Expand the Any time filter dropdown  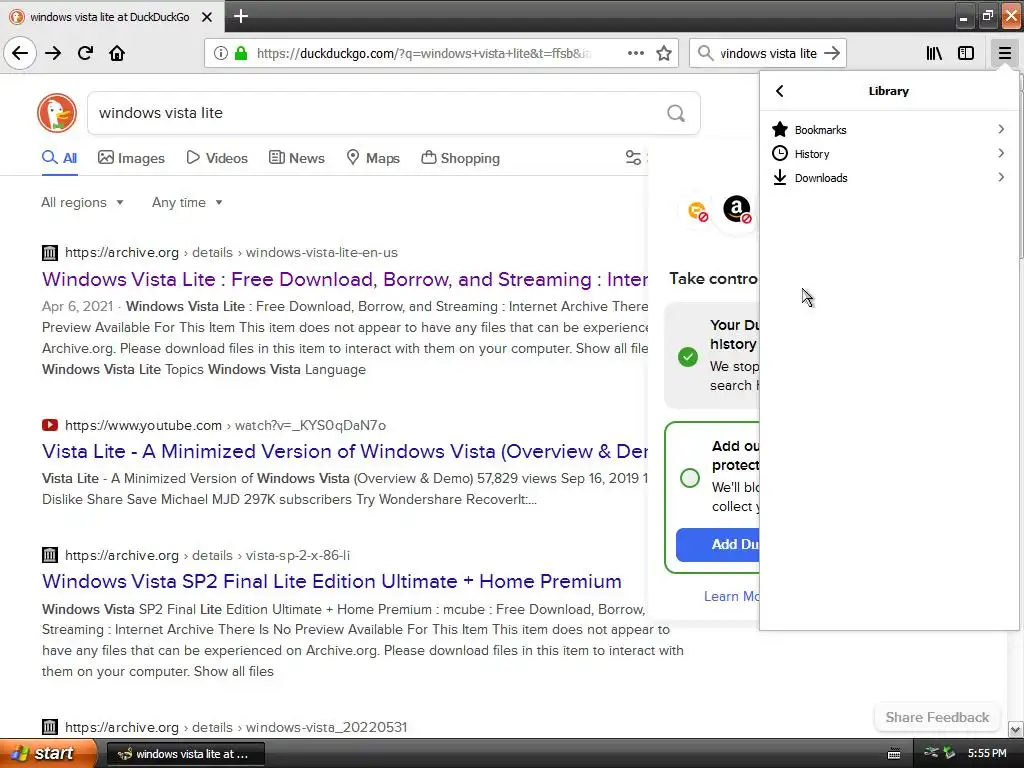coord(187,202)
